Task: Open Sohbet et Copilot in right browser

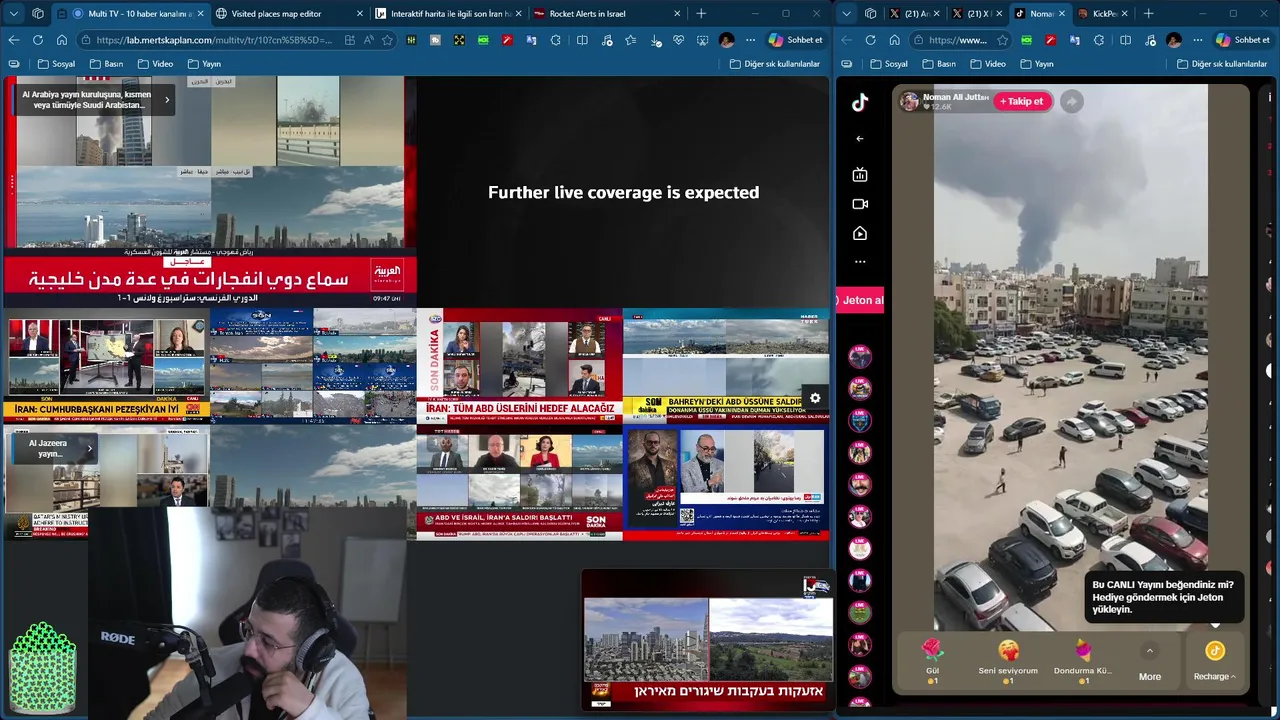Action: tap(1242, 40)
